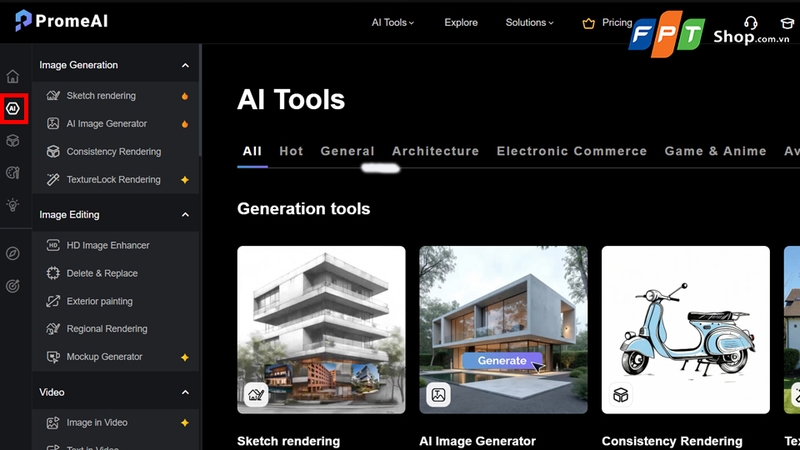Click sketch badge icon on Sketch rendering card
The image size is (800, 450).
coord(256,394)
